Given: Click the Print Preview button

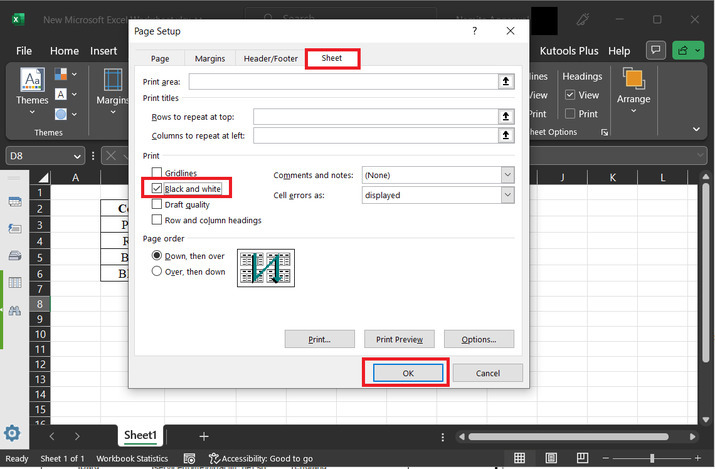Looking at the screenshot, I should click(x=399, y=339).
